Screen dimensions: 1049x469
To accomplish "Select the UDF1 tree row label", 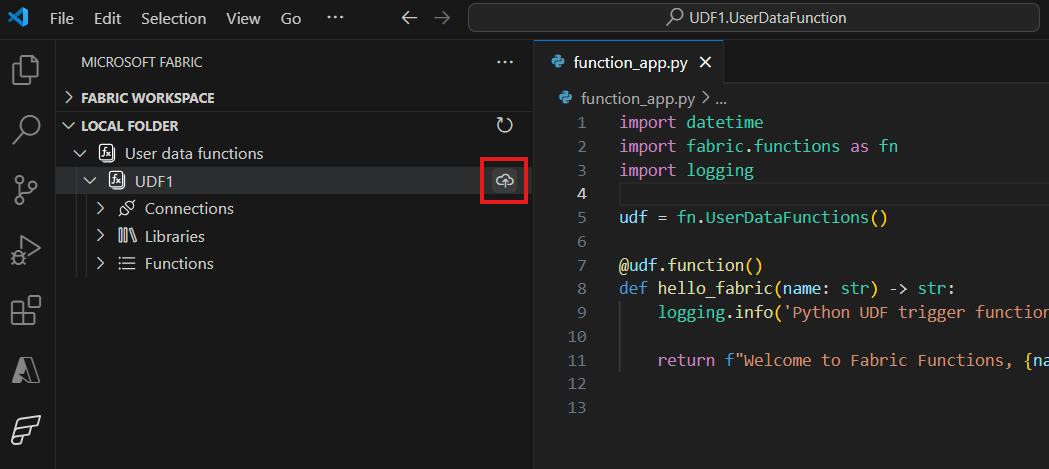I will click(x=154, y=181).
